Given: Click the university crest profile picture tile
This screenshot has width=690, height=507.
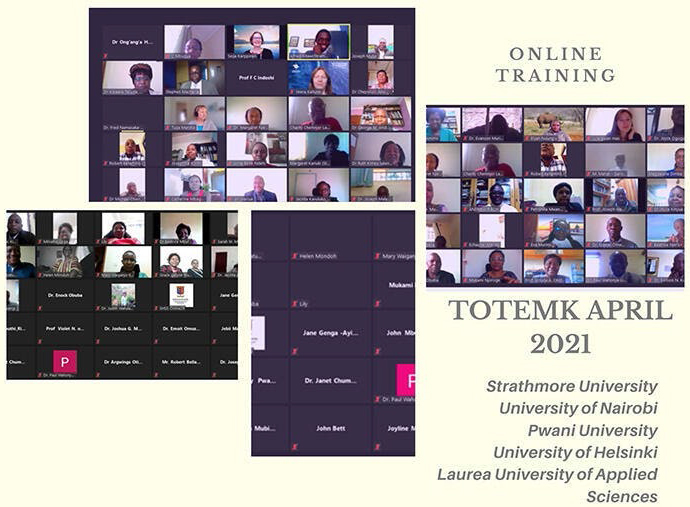Looking at the screenshot, I should 181,295.
